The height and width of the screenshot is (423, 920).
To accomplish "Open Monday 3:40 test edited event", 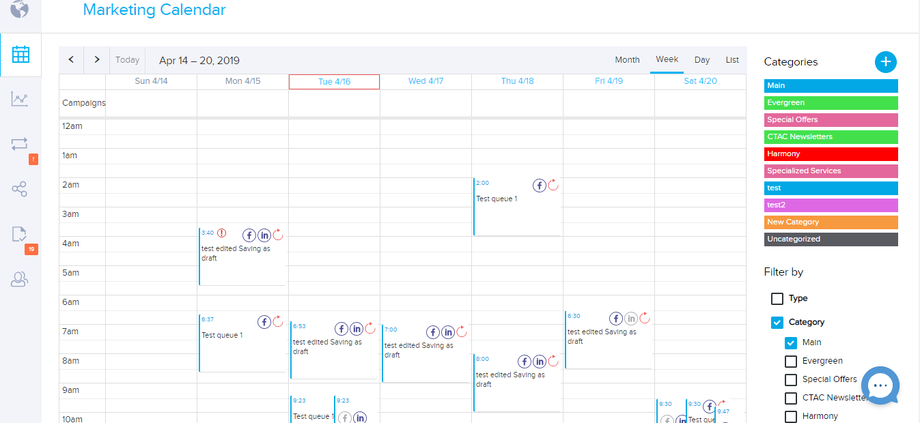I will pyautogui.click(x=243, y=256).
